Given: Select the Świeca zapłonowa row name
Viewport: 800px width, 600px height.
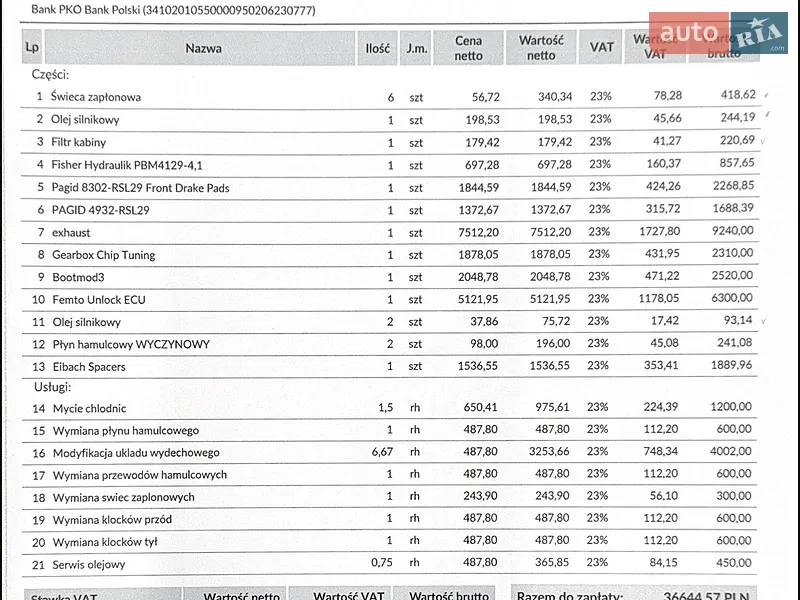Looking at the screenshot, I should click(95, 97).
